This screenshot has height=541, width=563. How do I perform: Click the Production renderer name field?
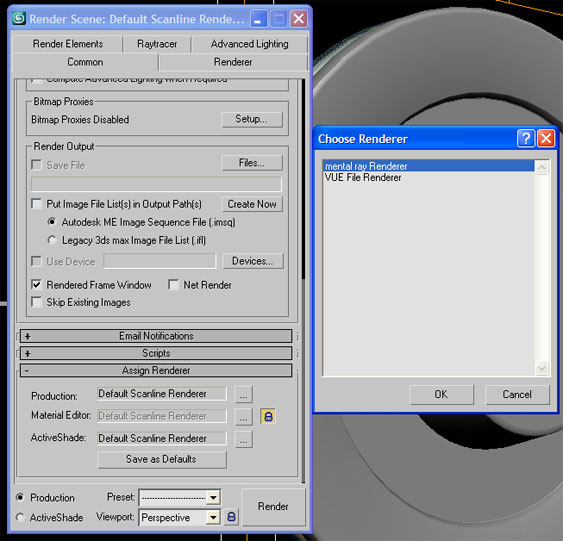(162, 394)
